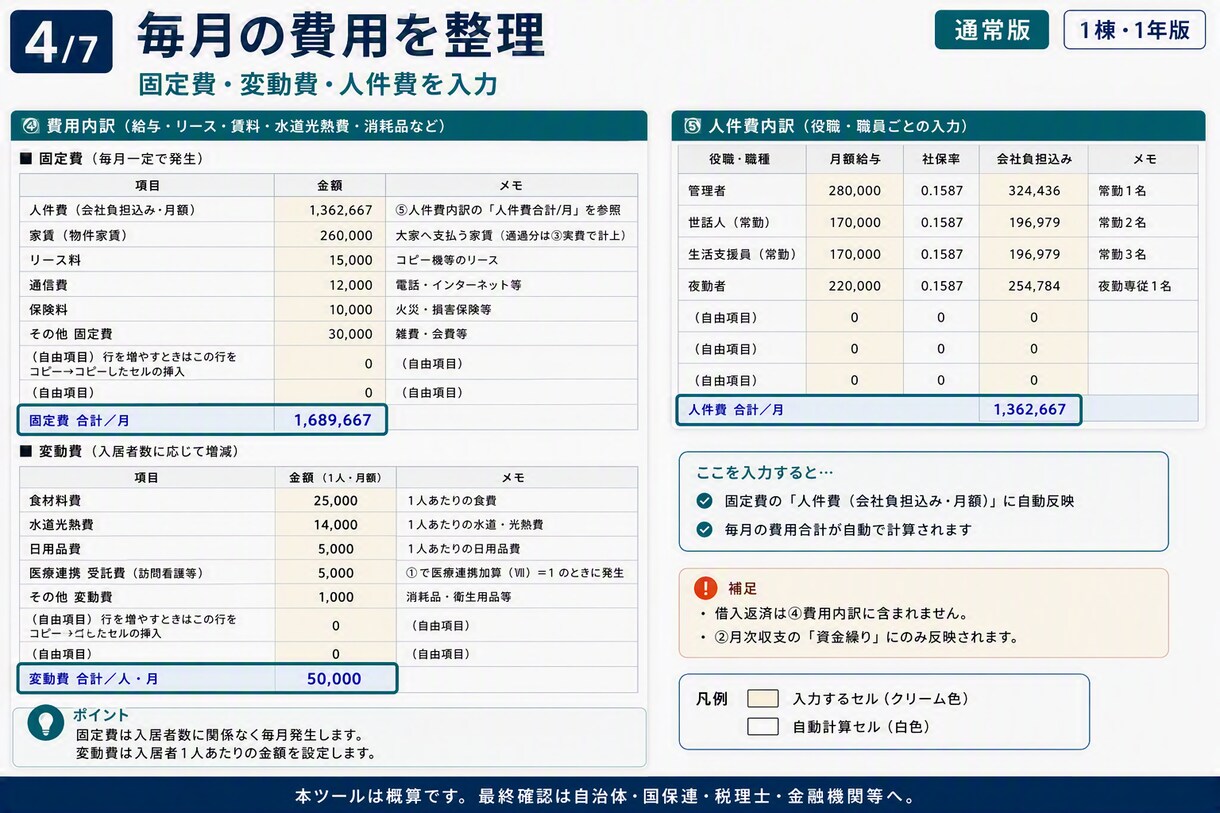The height and width of the screenshot is (813, 1220).
Task: Click the 夜勤専従1名 memo cell
Action: 1143,286
